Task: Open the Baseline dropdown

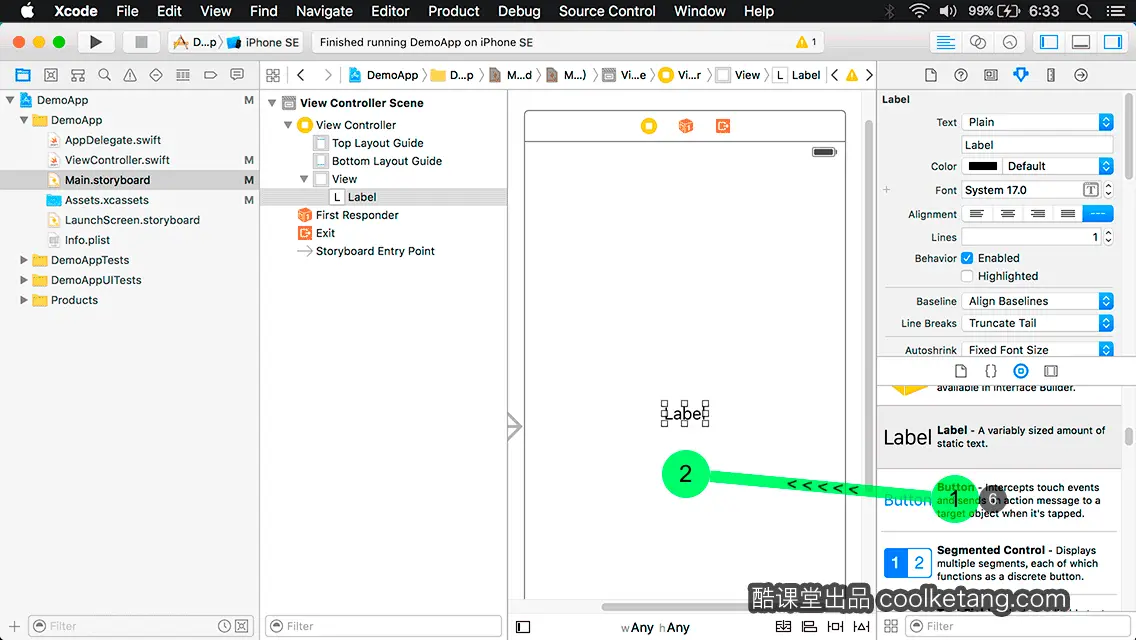Action: pyautogui.click(x=1037, y=301)
